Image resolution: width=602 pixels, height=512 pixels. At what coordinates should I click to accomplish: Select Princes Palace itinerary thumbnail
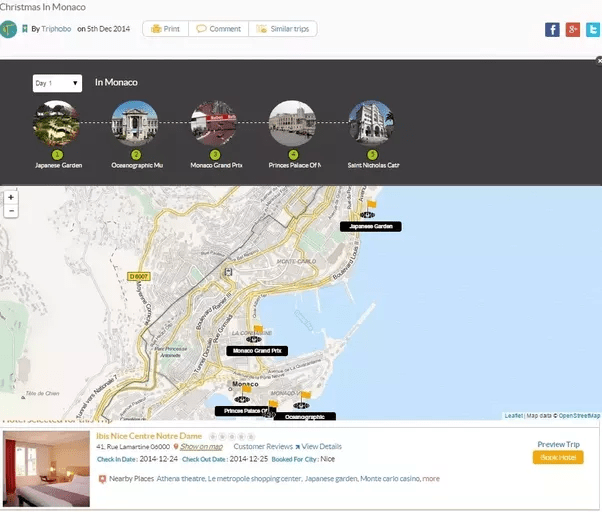tap(293, 123)
